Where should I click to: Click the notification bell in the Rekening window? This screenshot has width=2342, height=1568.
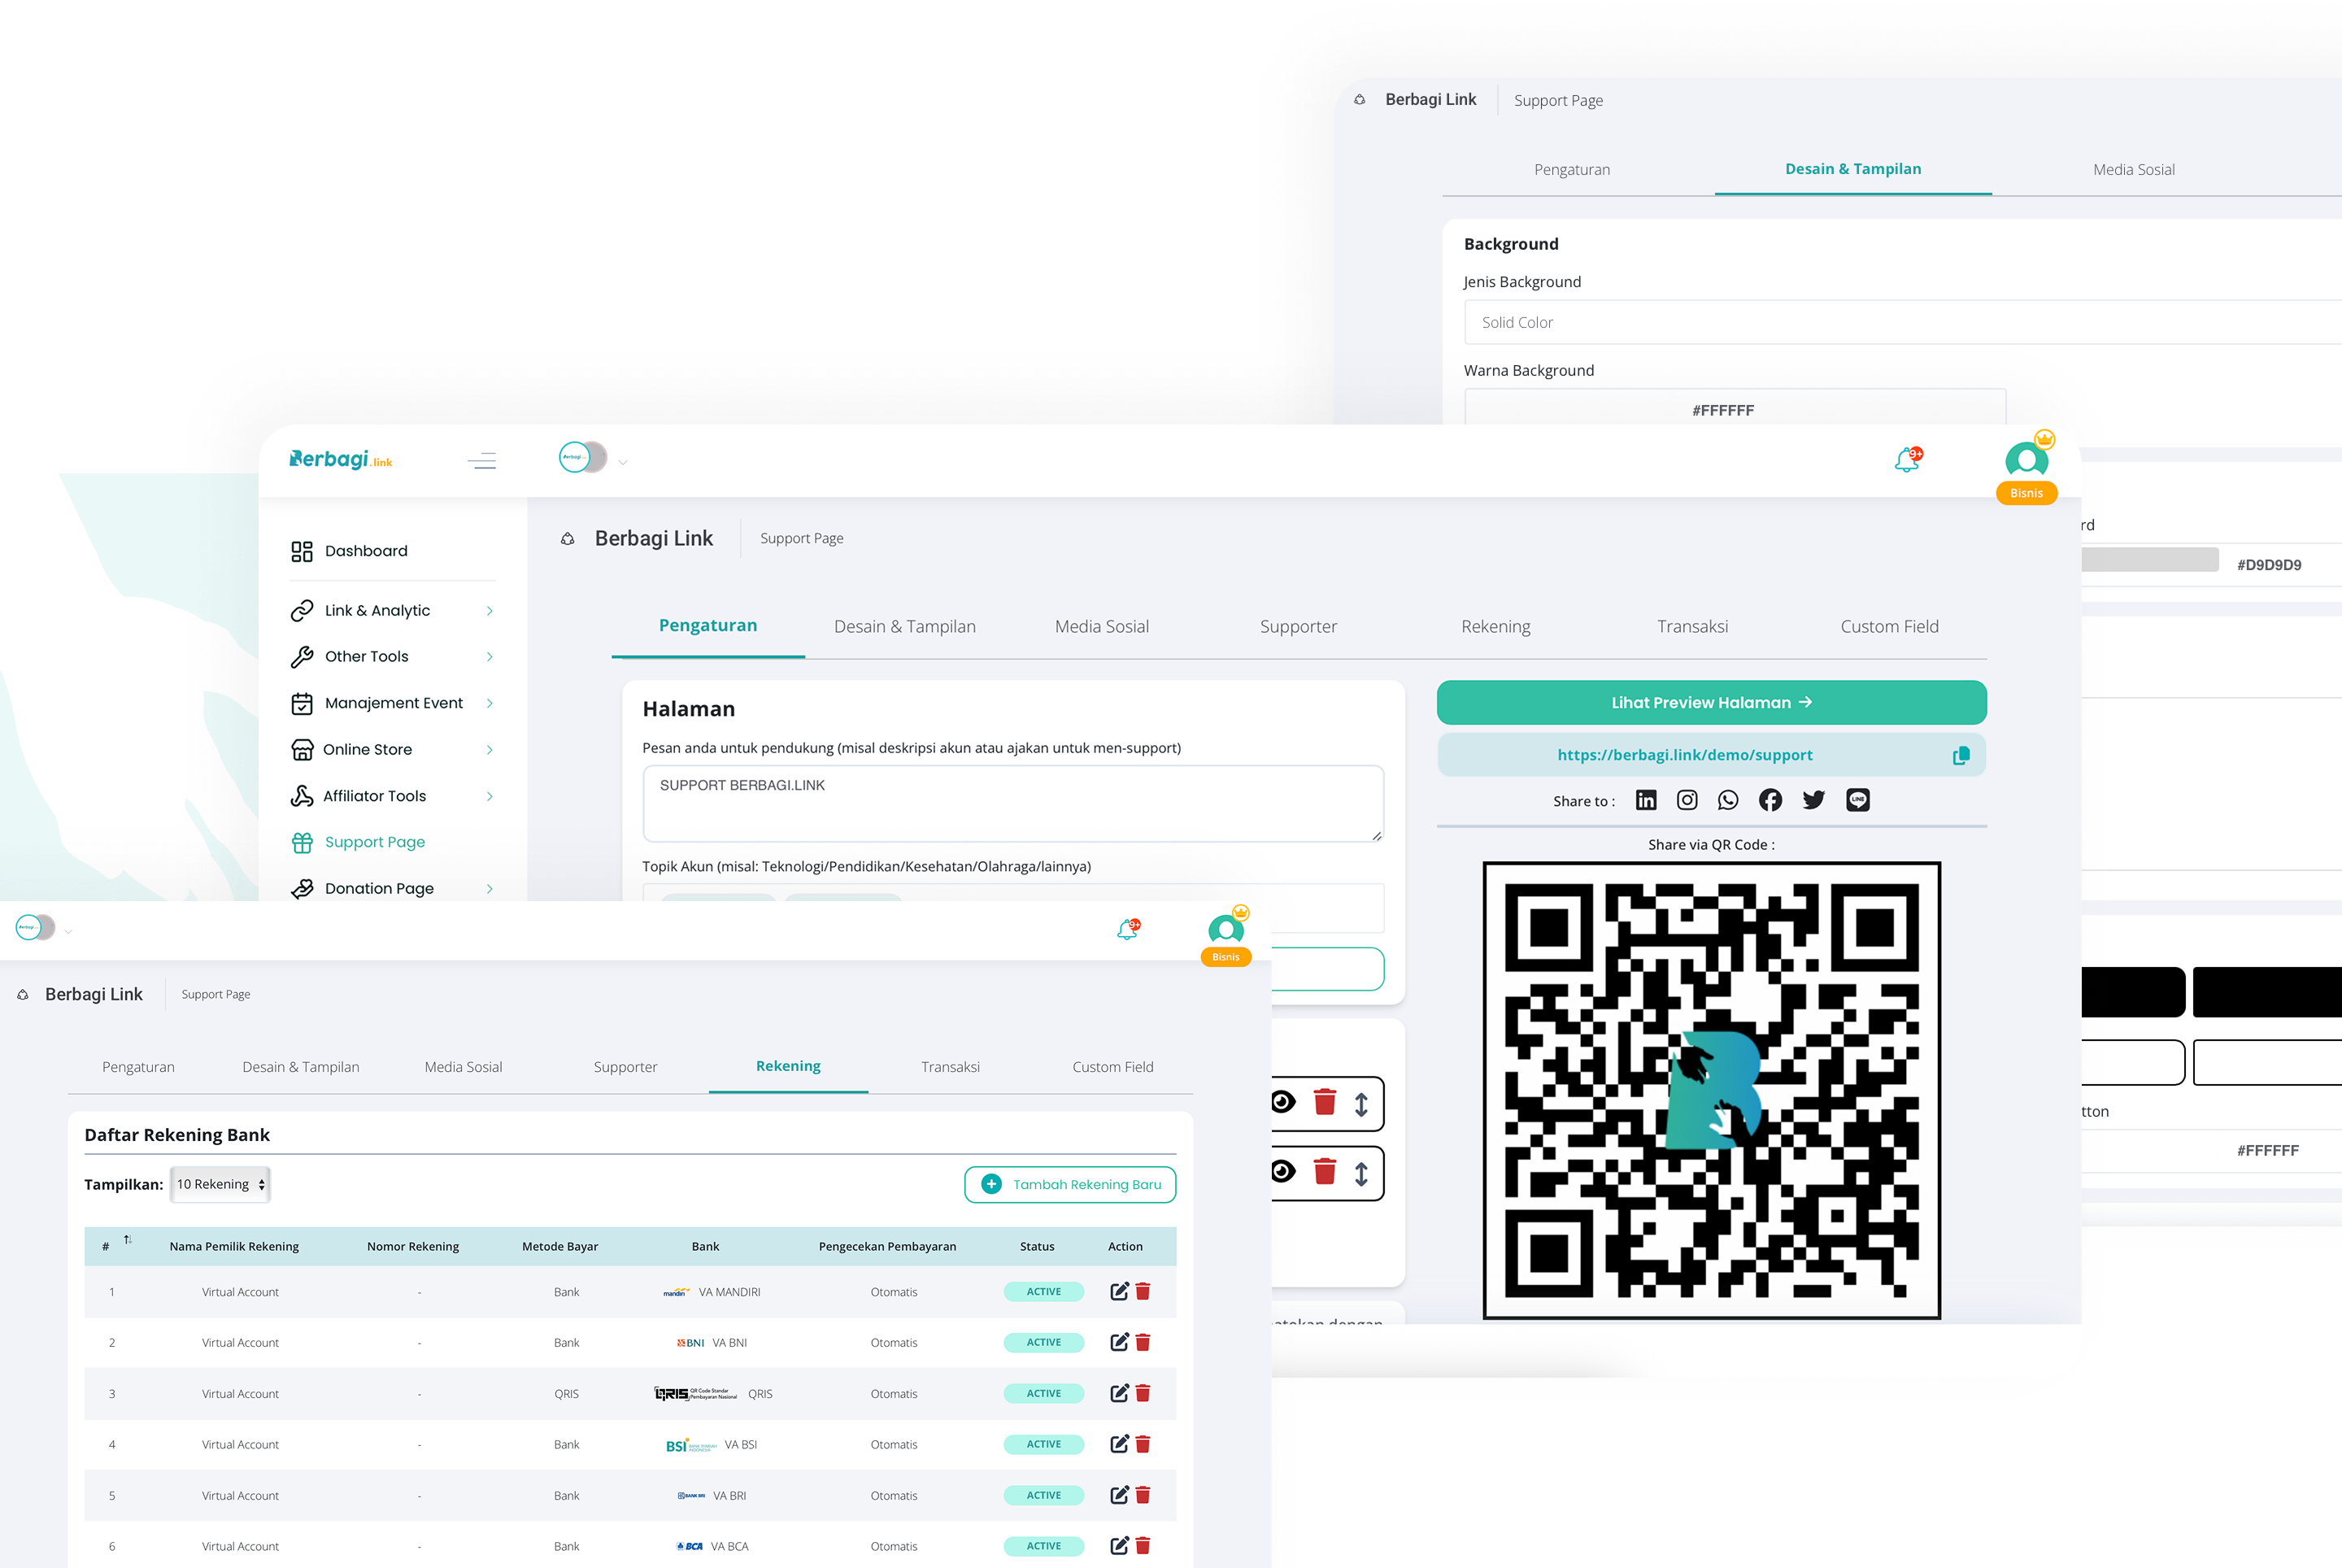1128,929
